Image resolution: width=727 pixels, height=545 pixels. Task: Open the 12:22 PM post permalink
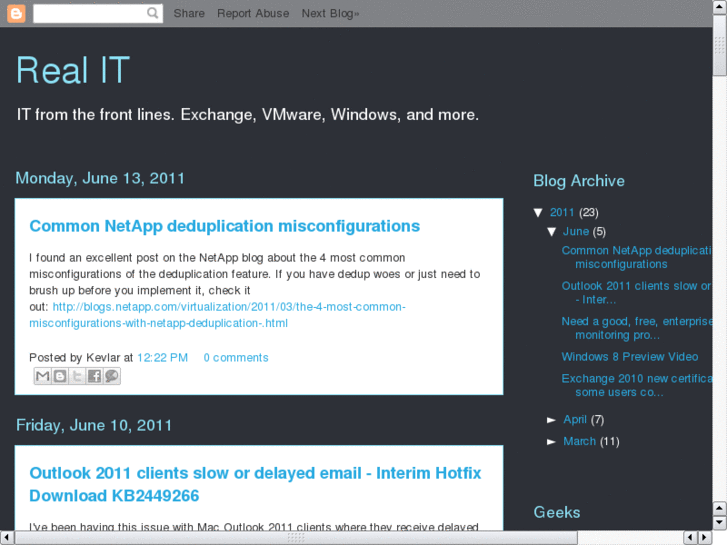[x=162, y=358]
